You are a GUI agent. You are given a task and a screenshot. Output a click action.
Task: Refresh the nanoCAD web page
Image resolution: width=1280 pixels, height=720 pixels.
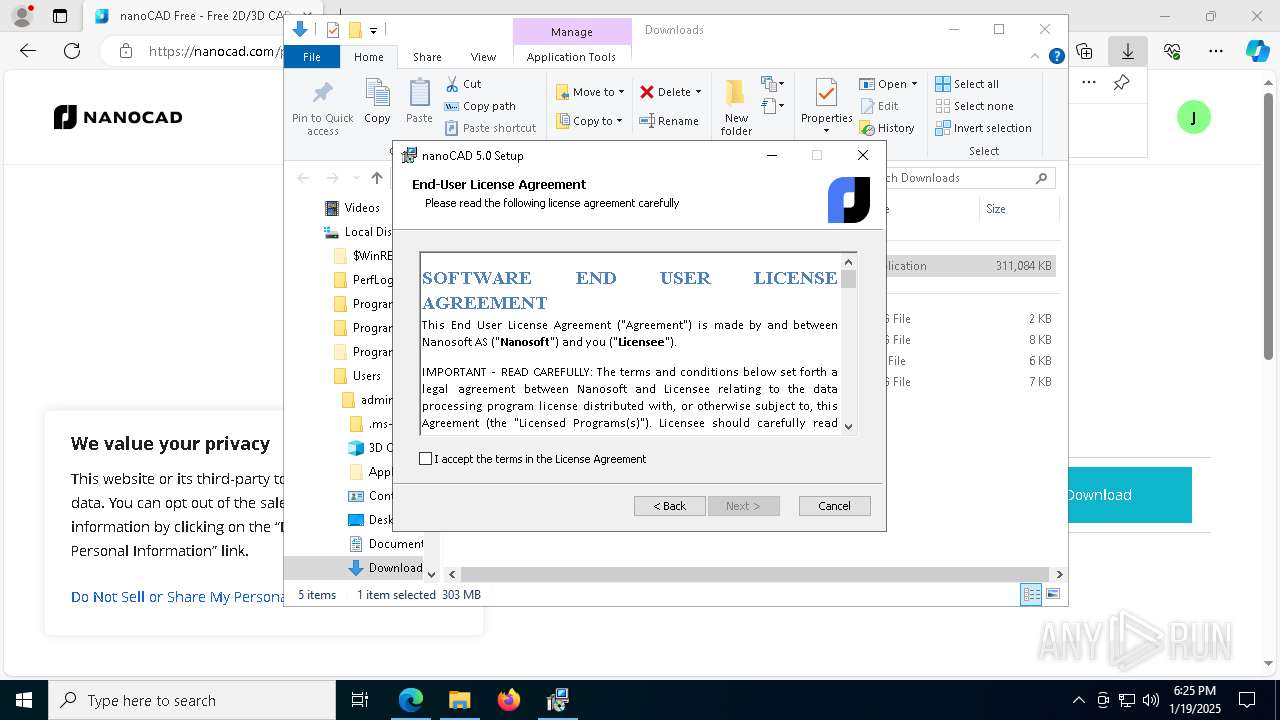(71, 51)
